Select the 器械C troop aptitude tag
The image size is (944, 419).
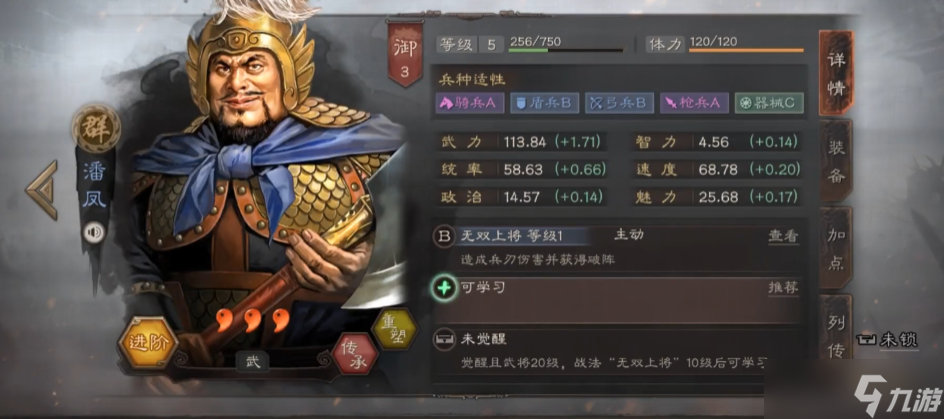[x=769, y=103]
